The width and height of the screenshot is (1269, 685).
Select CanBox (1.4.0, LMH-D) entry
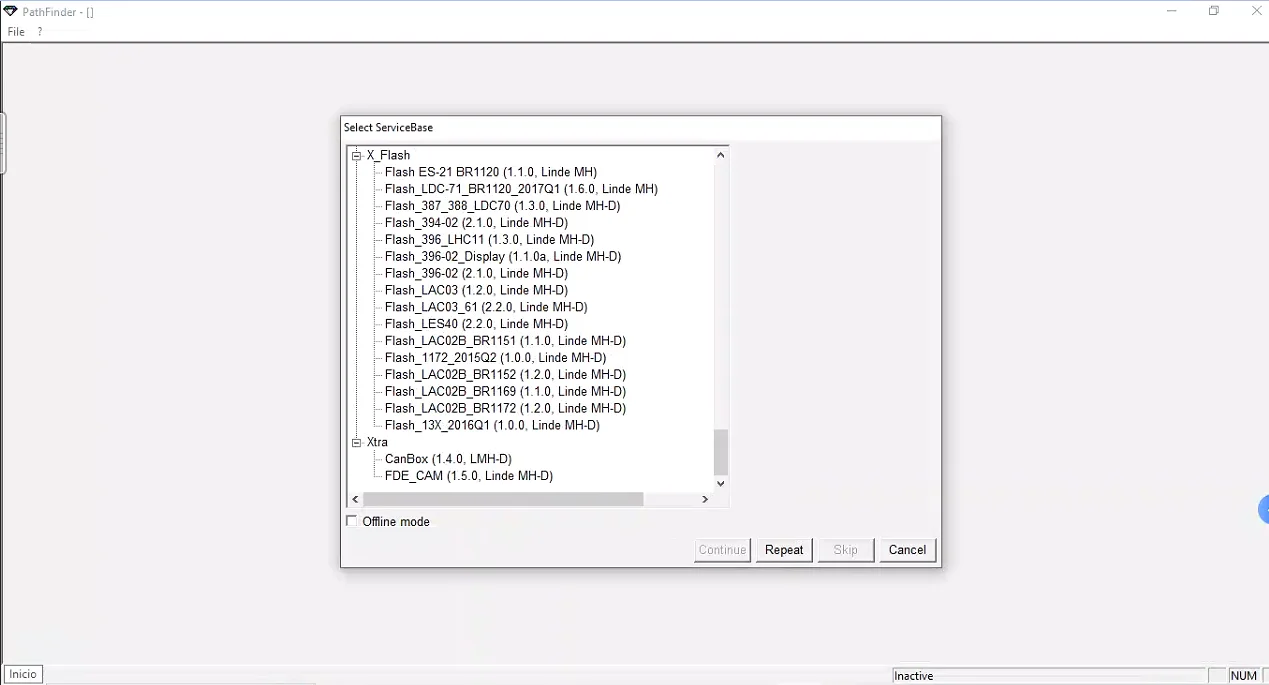(448, 459)
